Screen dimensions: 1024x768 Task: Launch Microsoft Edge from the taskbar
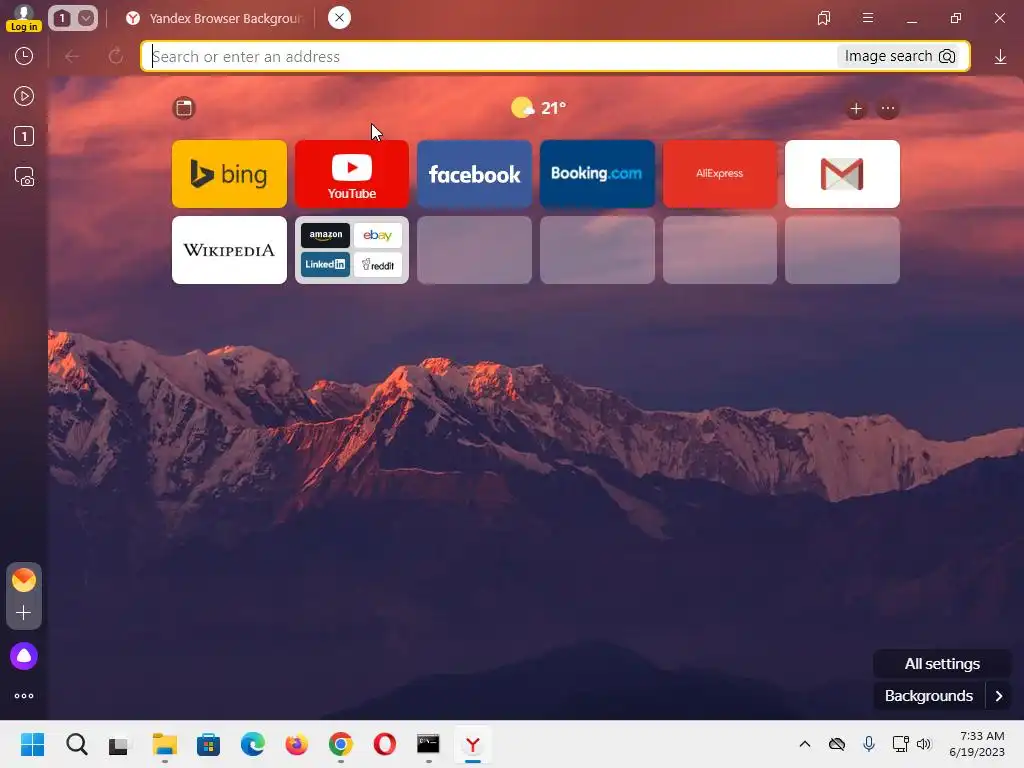pyautogui.click(x=253, y=744)
